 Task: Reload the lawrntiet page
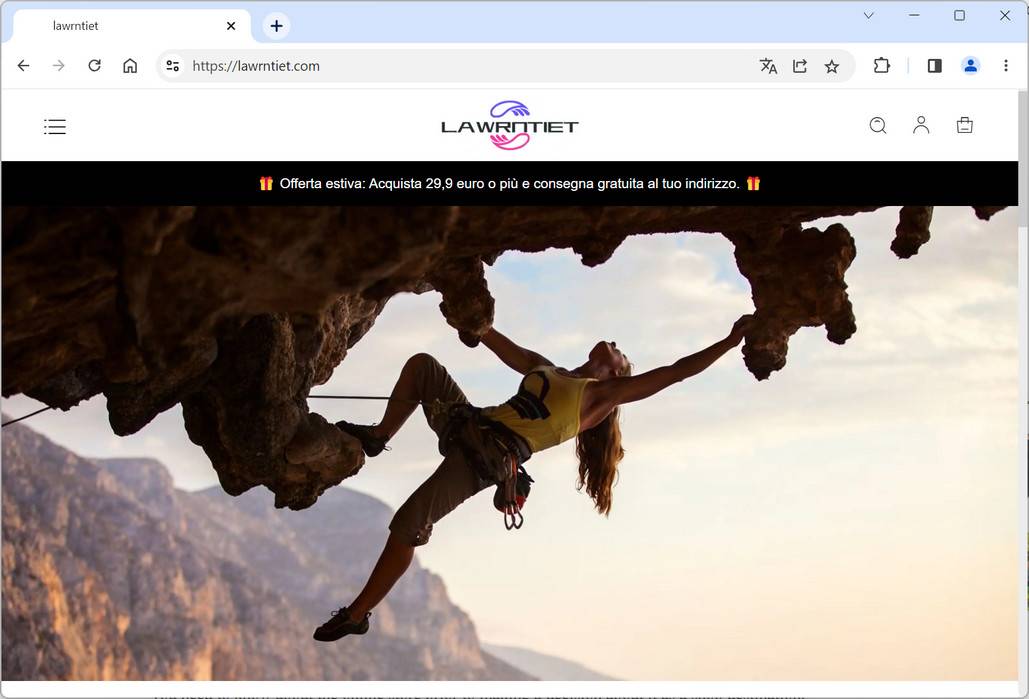94,65
